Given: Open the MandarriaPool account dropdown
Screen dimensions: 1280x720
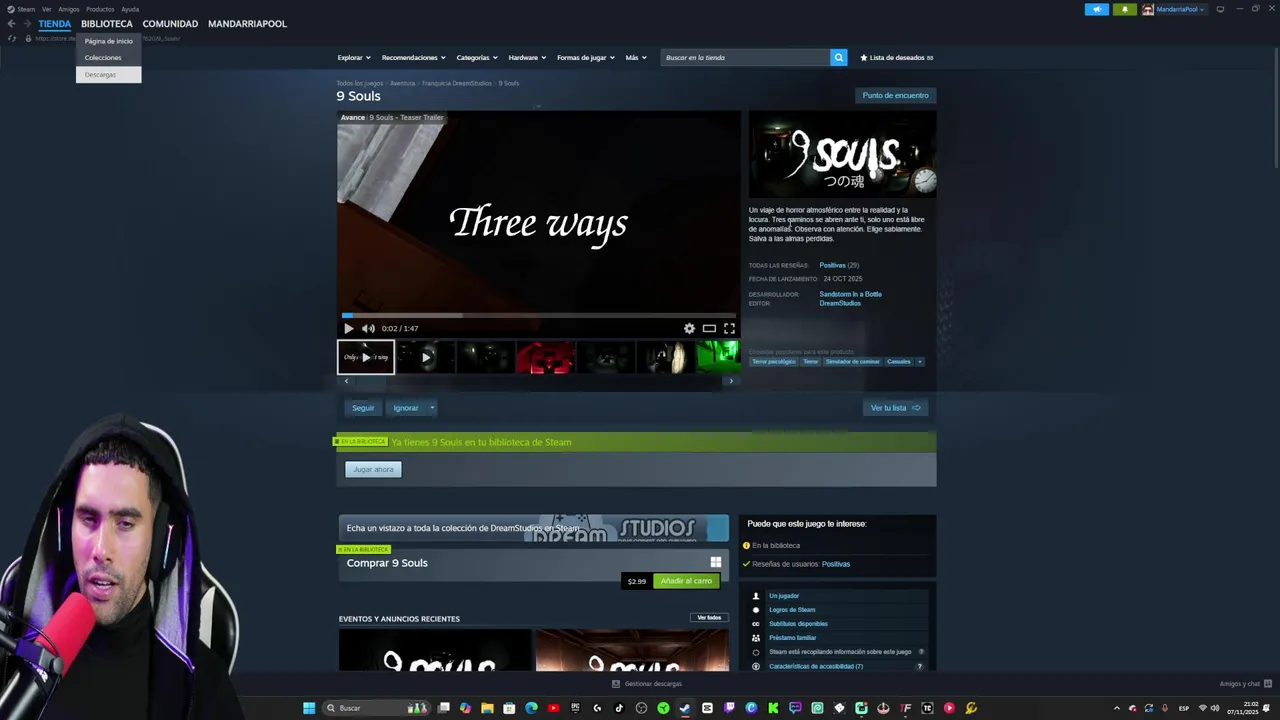Looking at the screenshot, I should (x=1175, y=9).
